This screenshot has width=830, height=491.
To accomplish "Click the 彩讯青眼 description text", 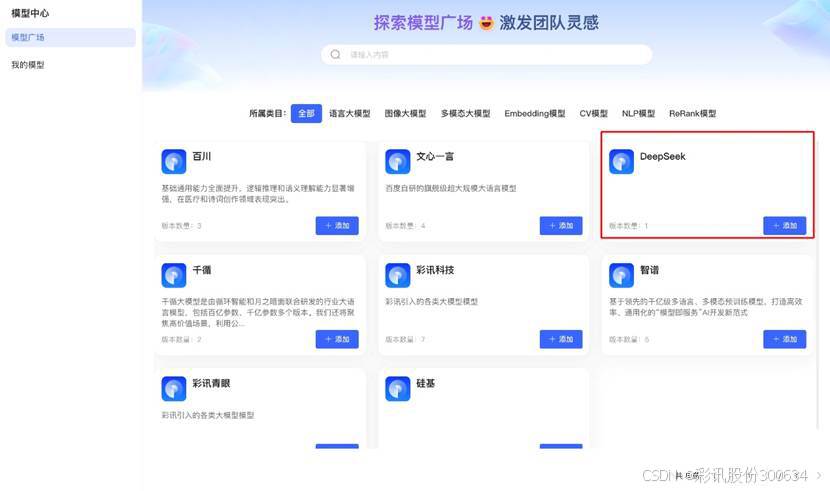I will click(x=208, y=415).
